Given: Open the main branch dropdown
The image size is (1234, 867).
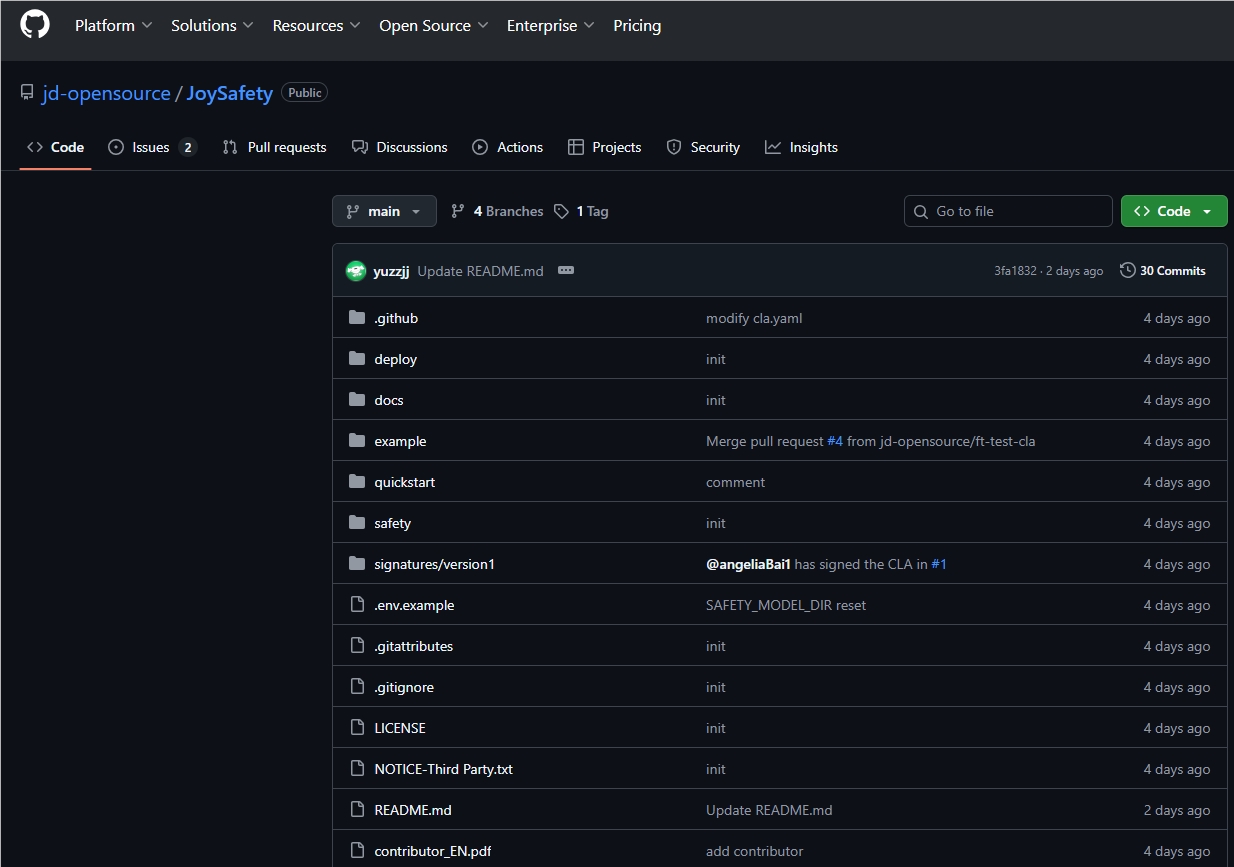Looking at the screenshot, I should click(x=384, y=211).
